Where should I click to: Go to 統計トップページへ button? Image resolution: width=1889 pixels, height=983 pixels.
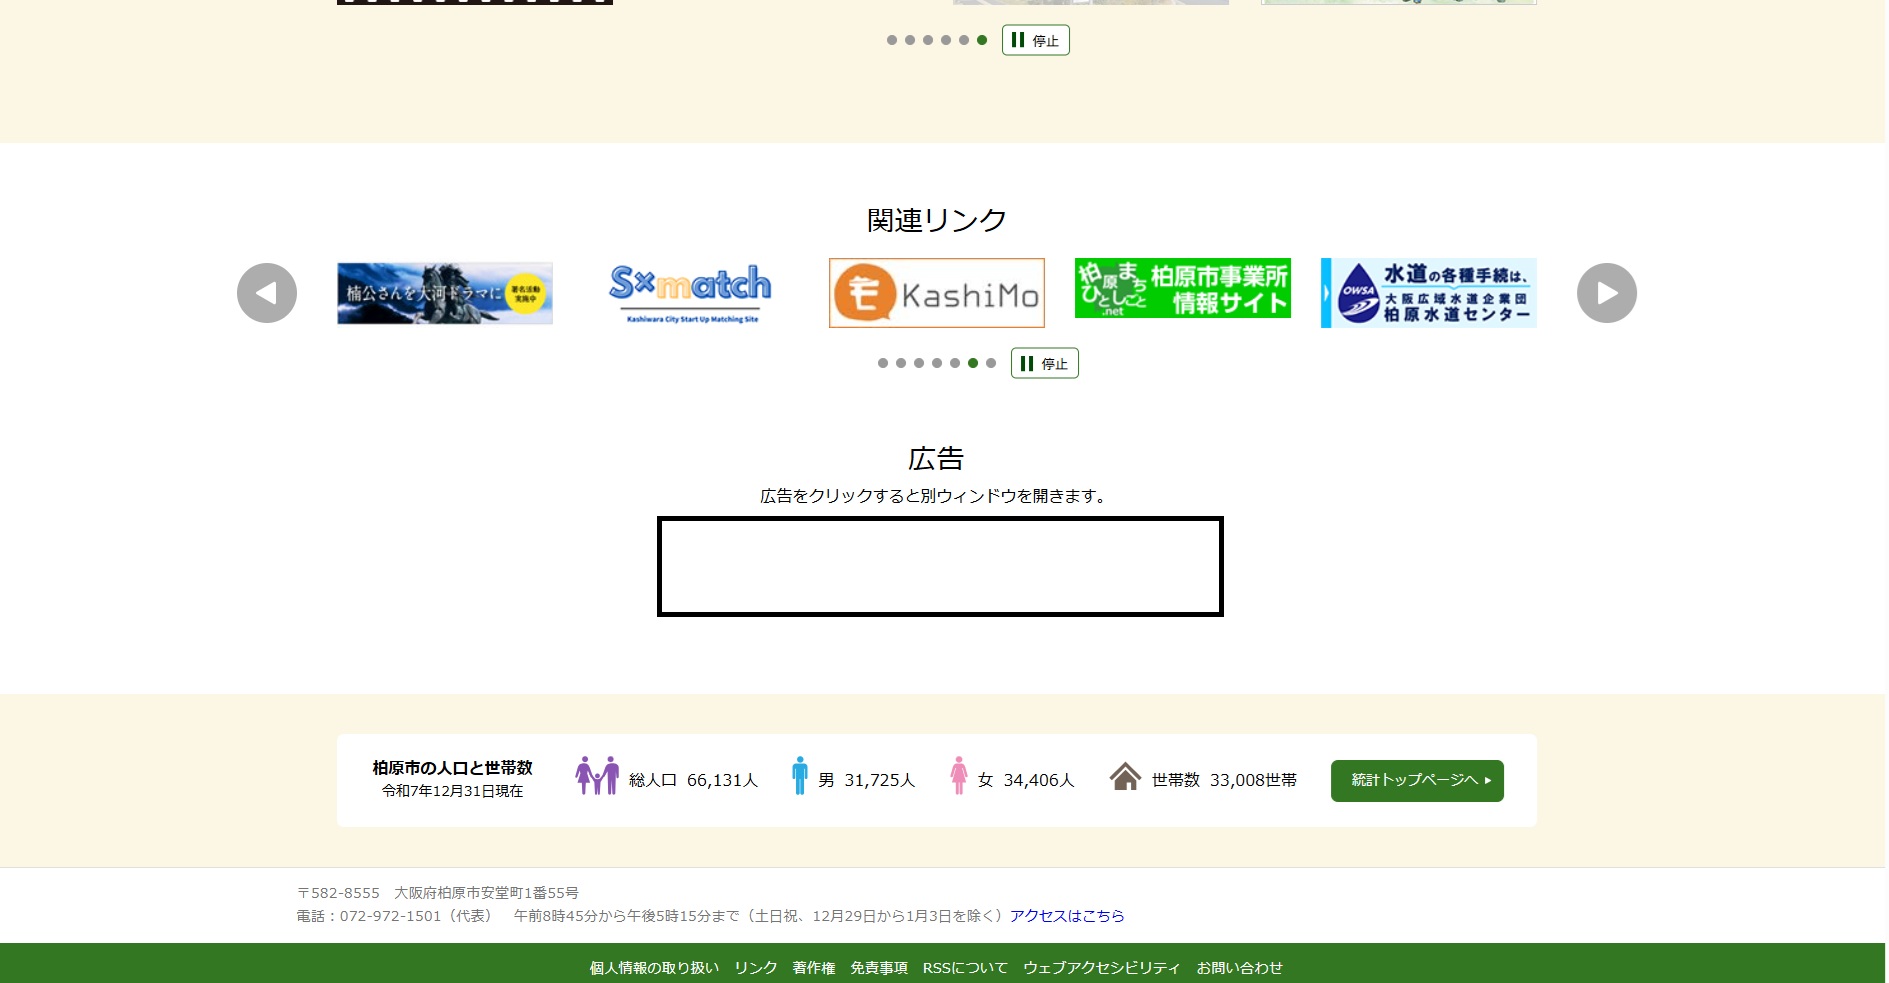pyautogui.click(x=1416, y=780)
